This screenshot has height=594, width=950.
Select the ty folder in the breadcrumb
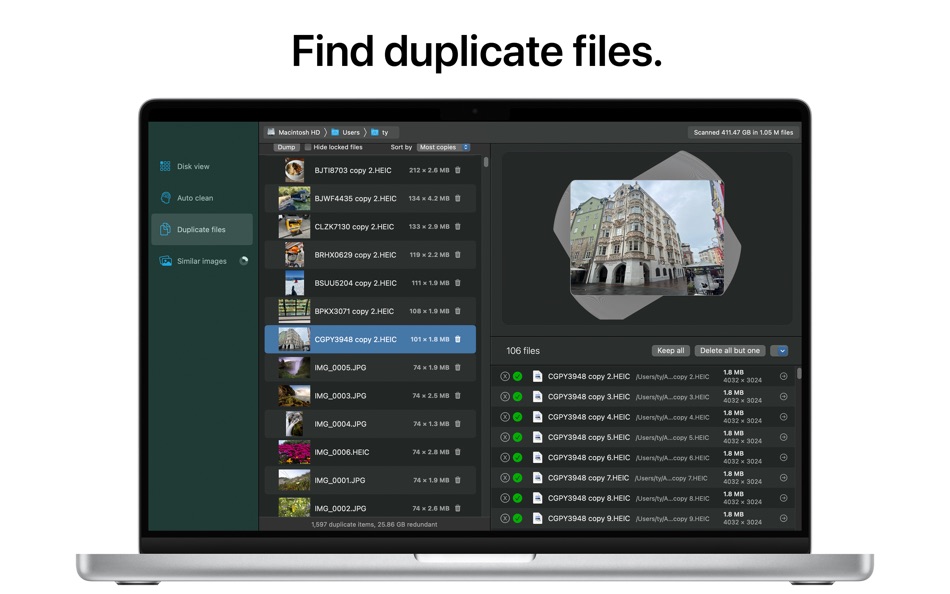[x=386, y=132]
